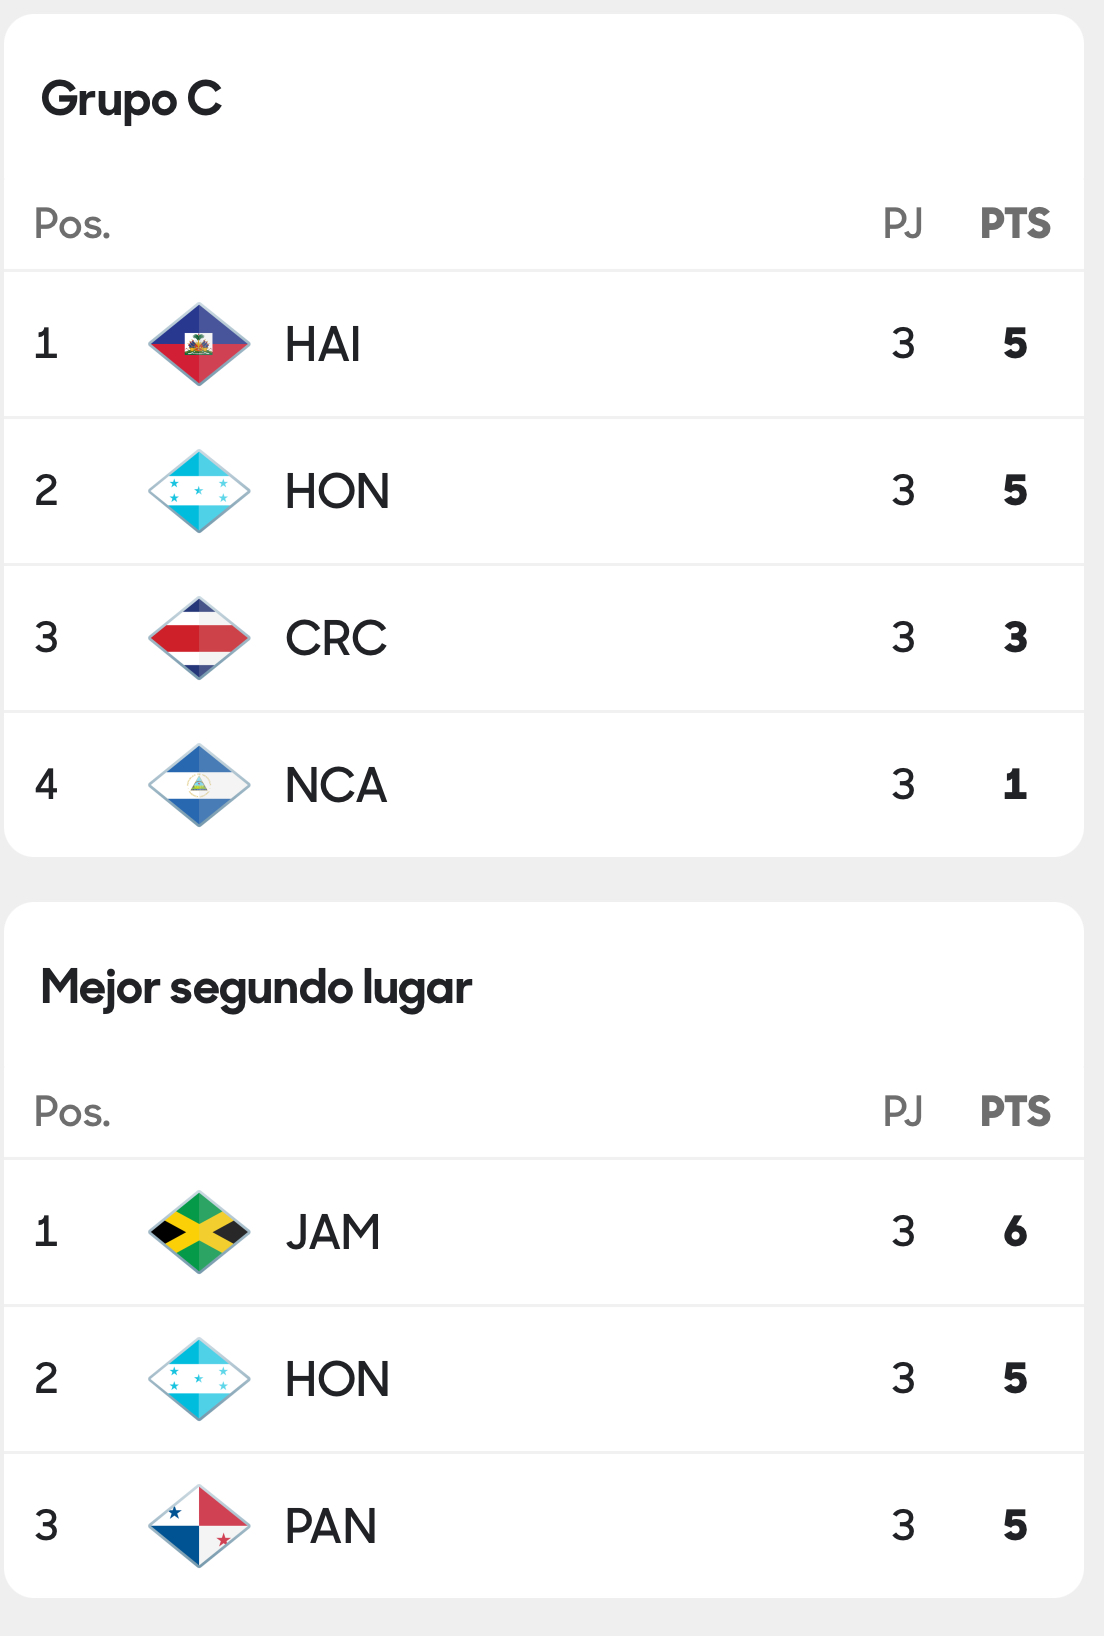
Task: Click Pos. header in Mejor segundo lugar
Action: [x=72, y=1111]
